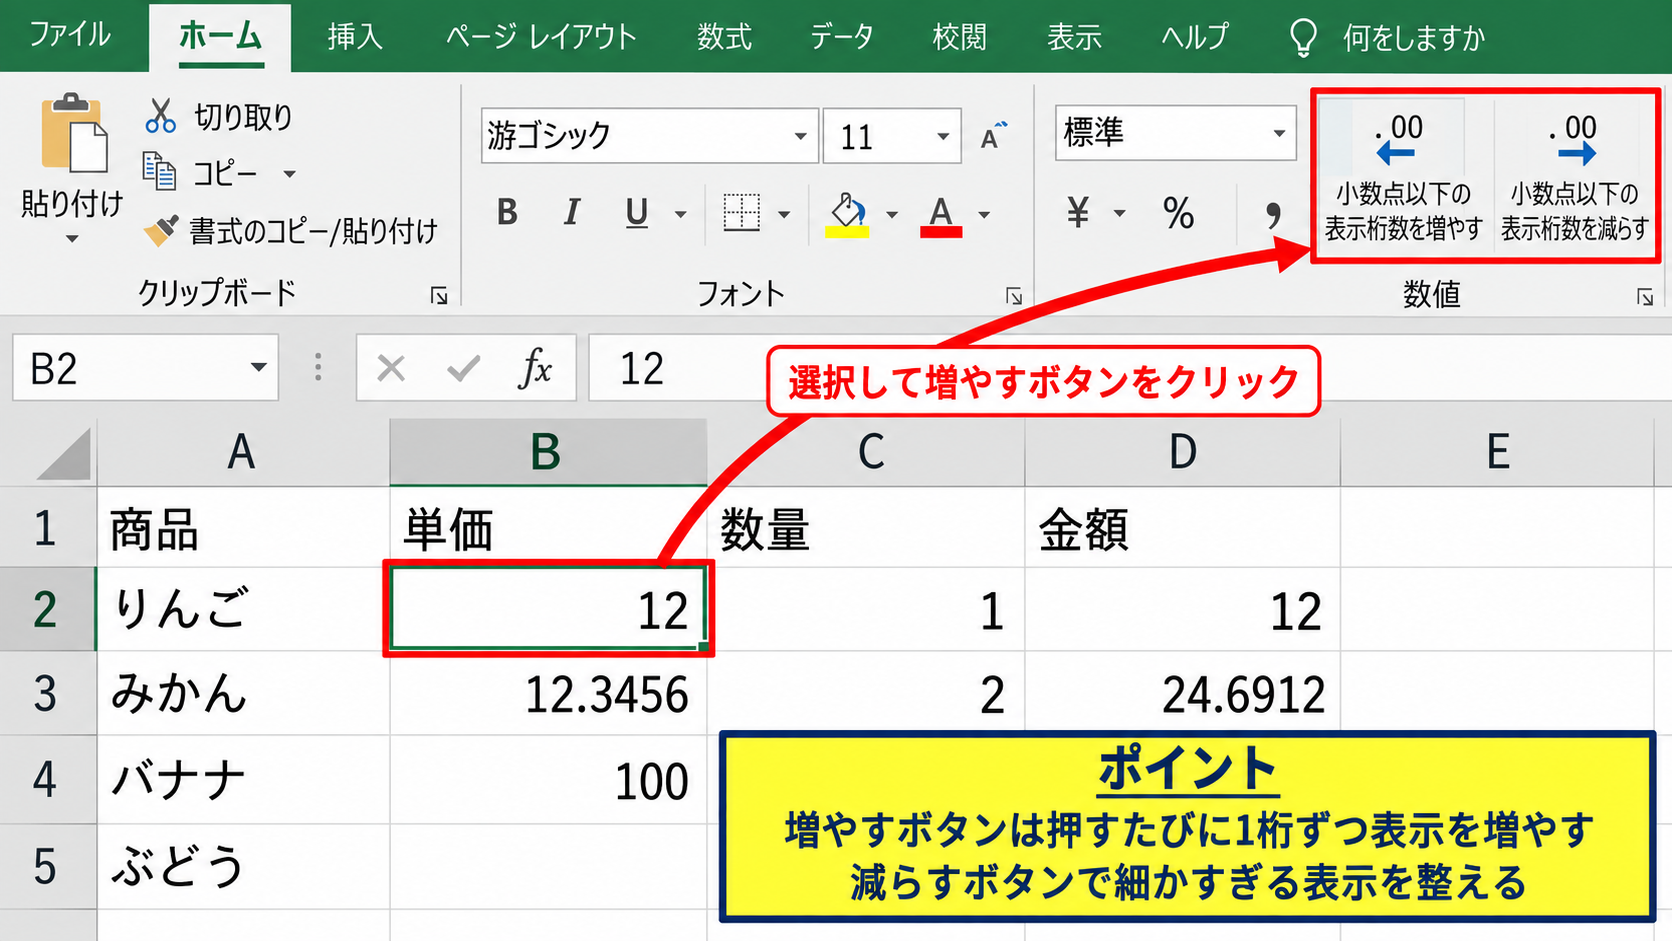Viewport: 1672px width, 941px height.
Task: Open the 游ゴシック font name dropdown
Action: coord(800,136)
